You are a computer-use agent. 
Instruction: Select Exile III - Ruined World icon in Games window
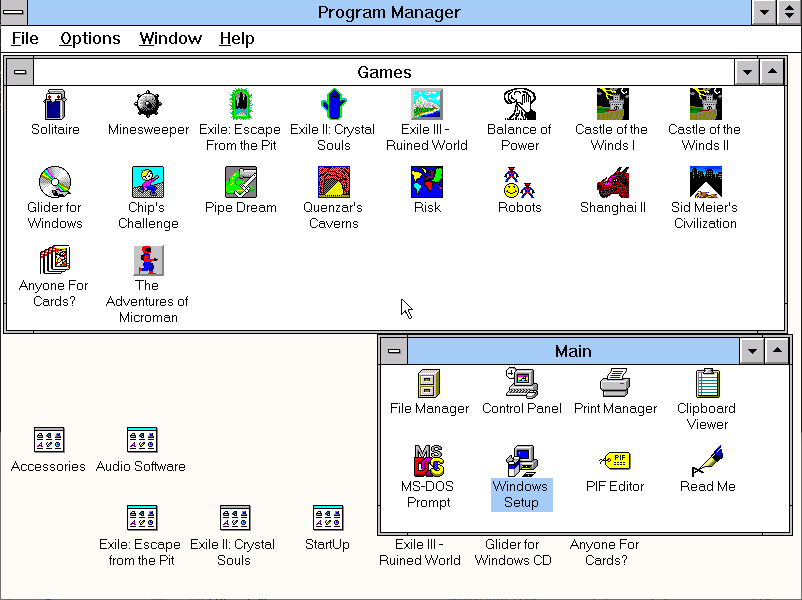coord(427,104)
